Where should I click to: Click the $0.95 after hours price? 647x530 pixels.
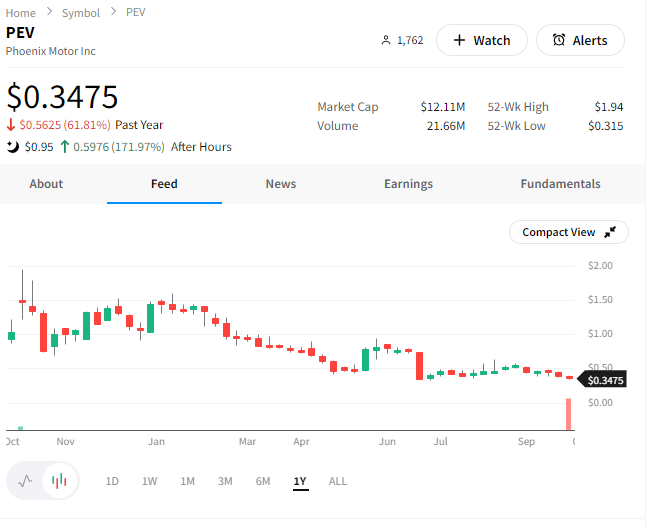[x=39, y=147]
